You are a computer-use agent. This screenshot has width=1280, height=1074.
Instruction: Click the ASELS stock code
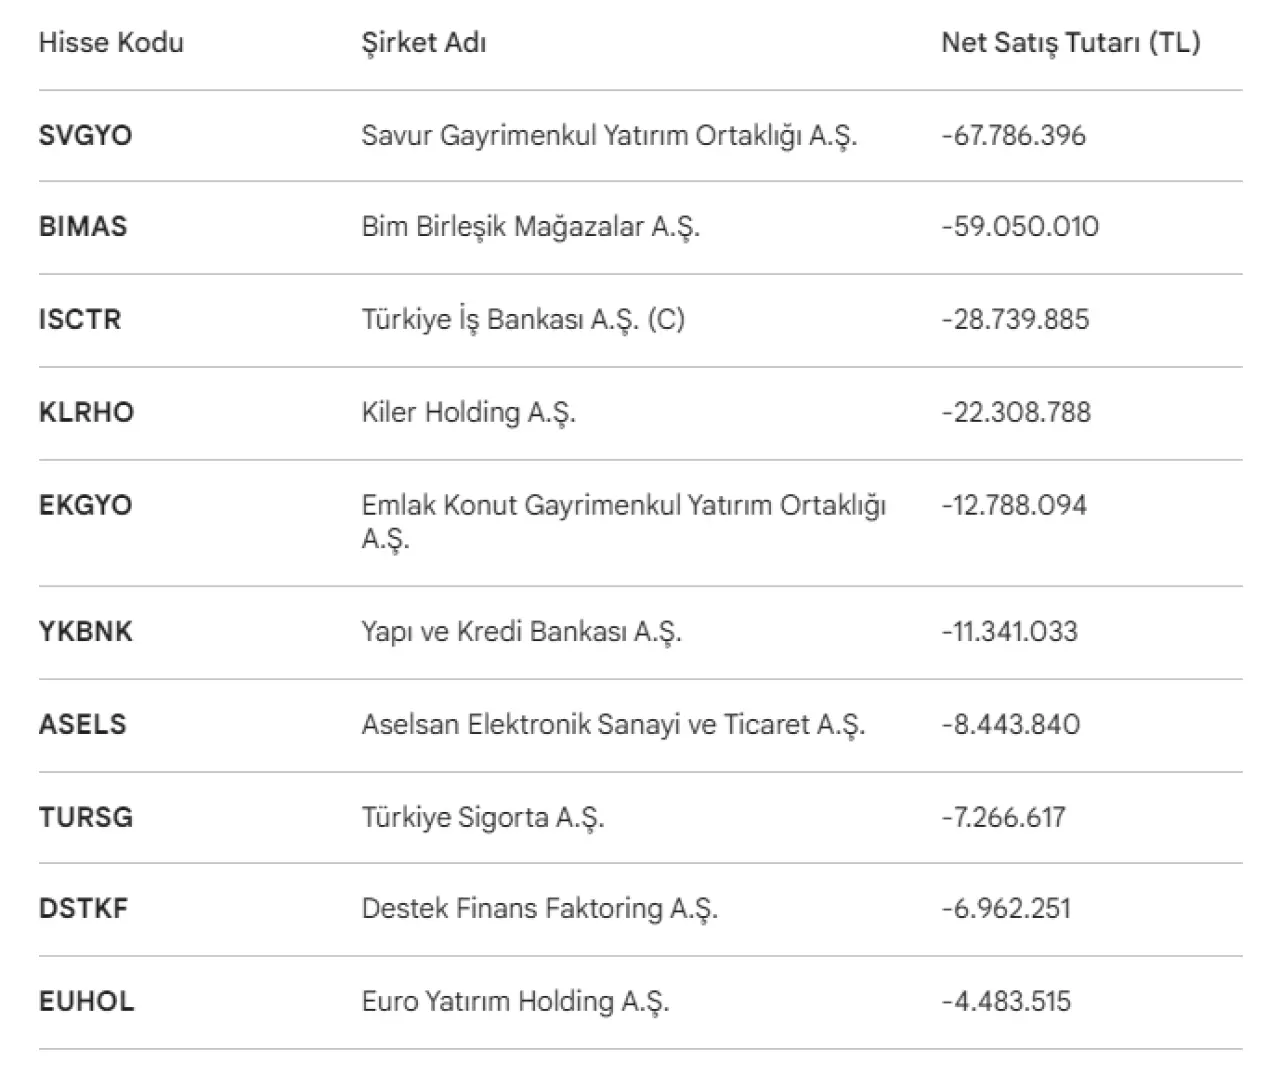click(x=82, y=725)
